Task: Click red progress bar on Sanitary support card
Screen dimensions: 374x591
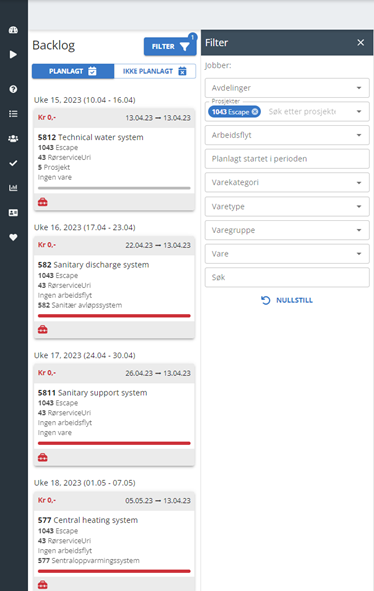Action: tap(114, 443)
